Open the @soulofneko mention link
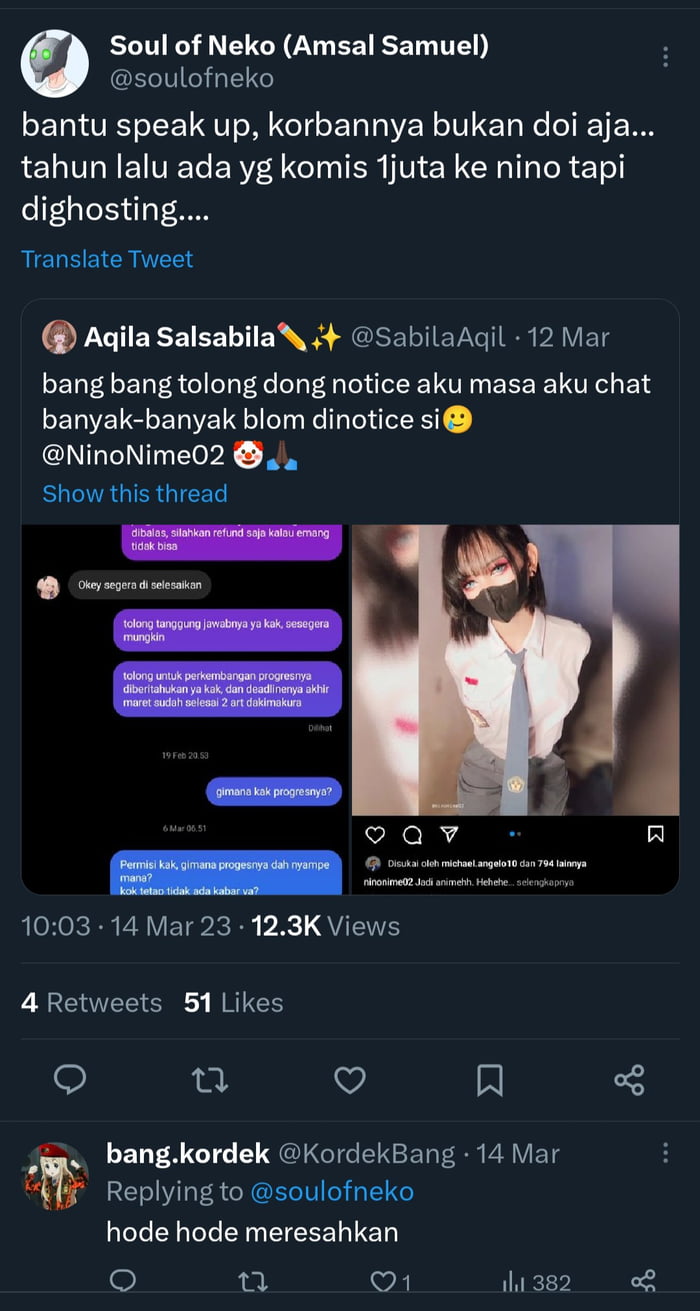 (331, 1191)
